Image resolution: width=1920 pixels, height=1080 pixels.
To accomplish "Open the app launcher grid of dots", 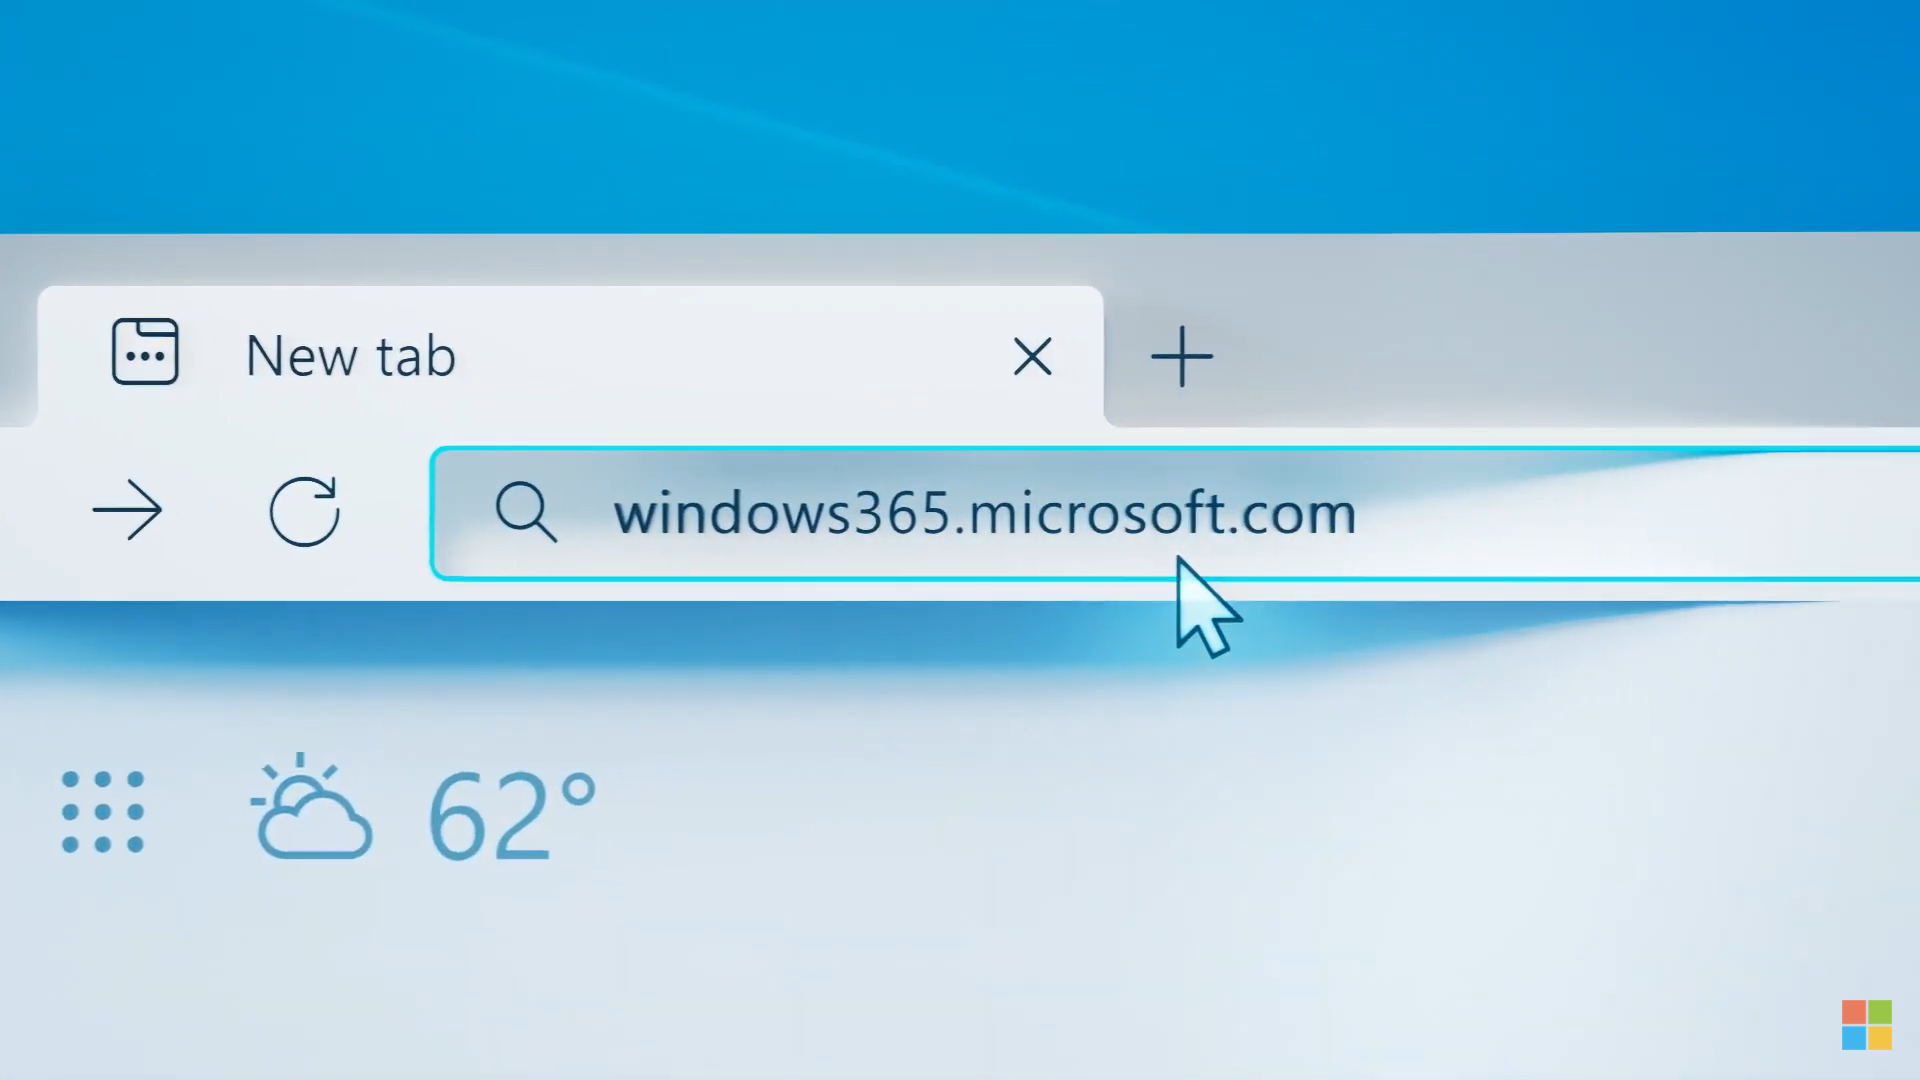I will [x=103, y=812].
